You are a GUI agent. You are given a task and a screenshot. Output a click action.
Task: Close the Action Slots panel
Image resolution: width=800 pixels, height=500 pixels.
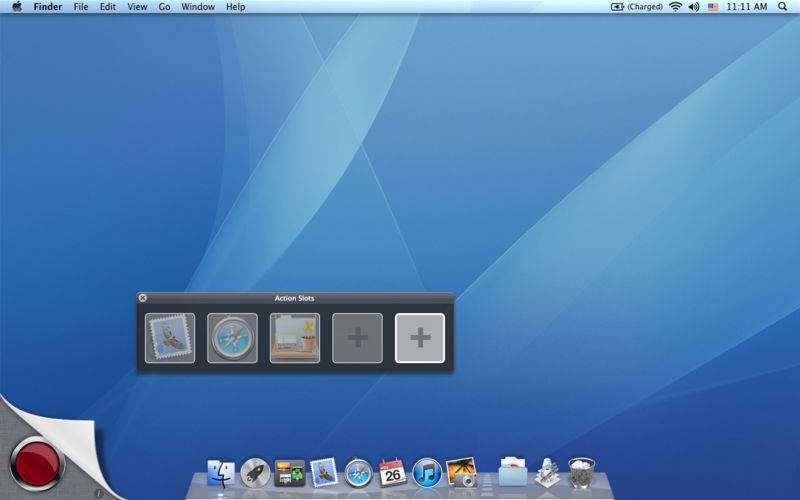tap(143, 298)
